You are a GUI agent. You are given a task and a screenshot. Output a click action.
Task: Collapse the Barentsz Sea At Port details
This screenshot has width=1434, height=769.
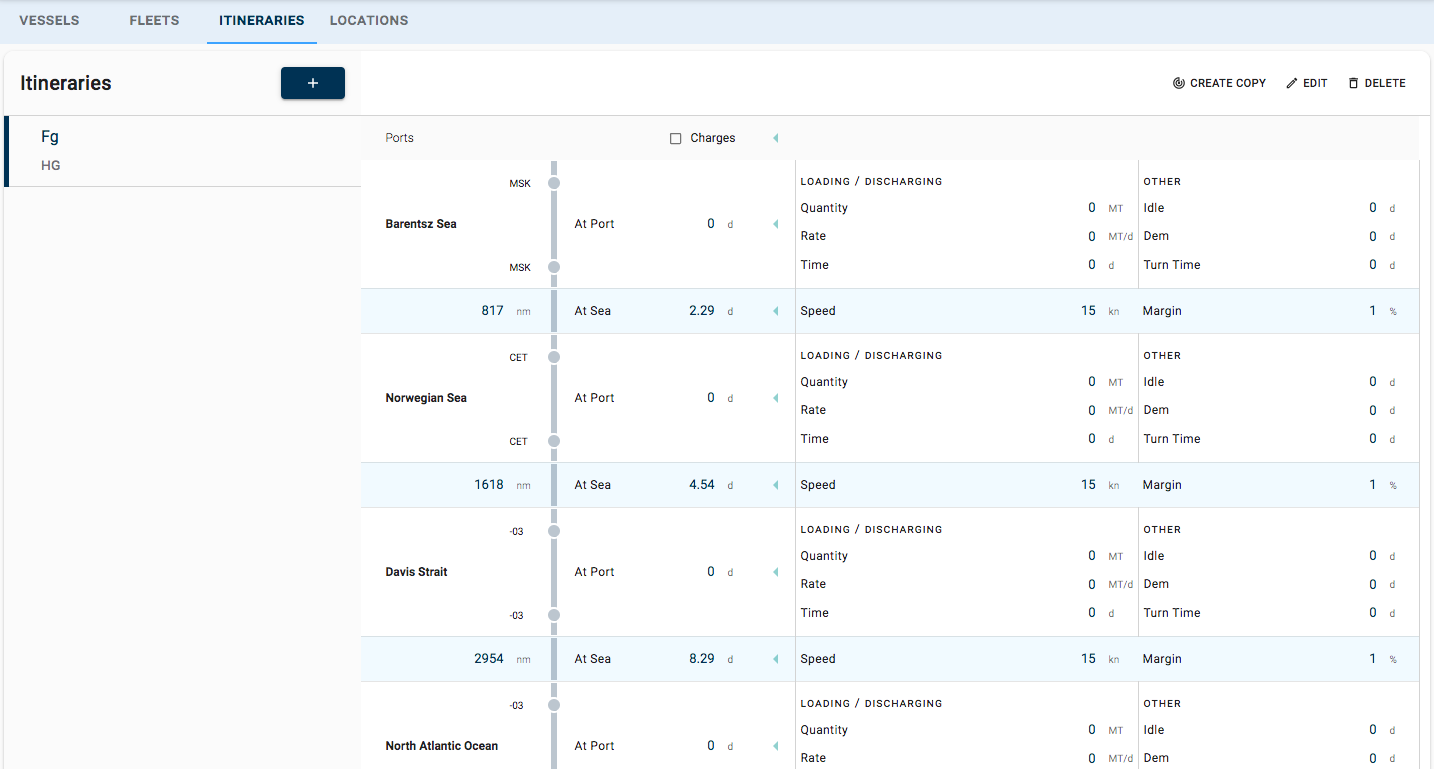point(776,223)
